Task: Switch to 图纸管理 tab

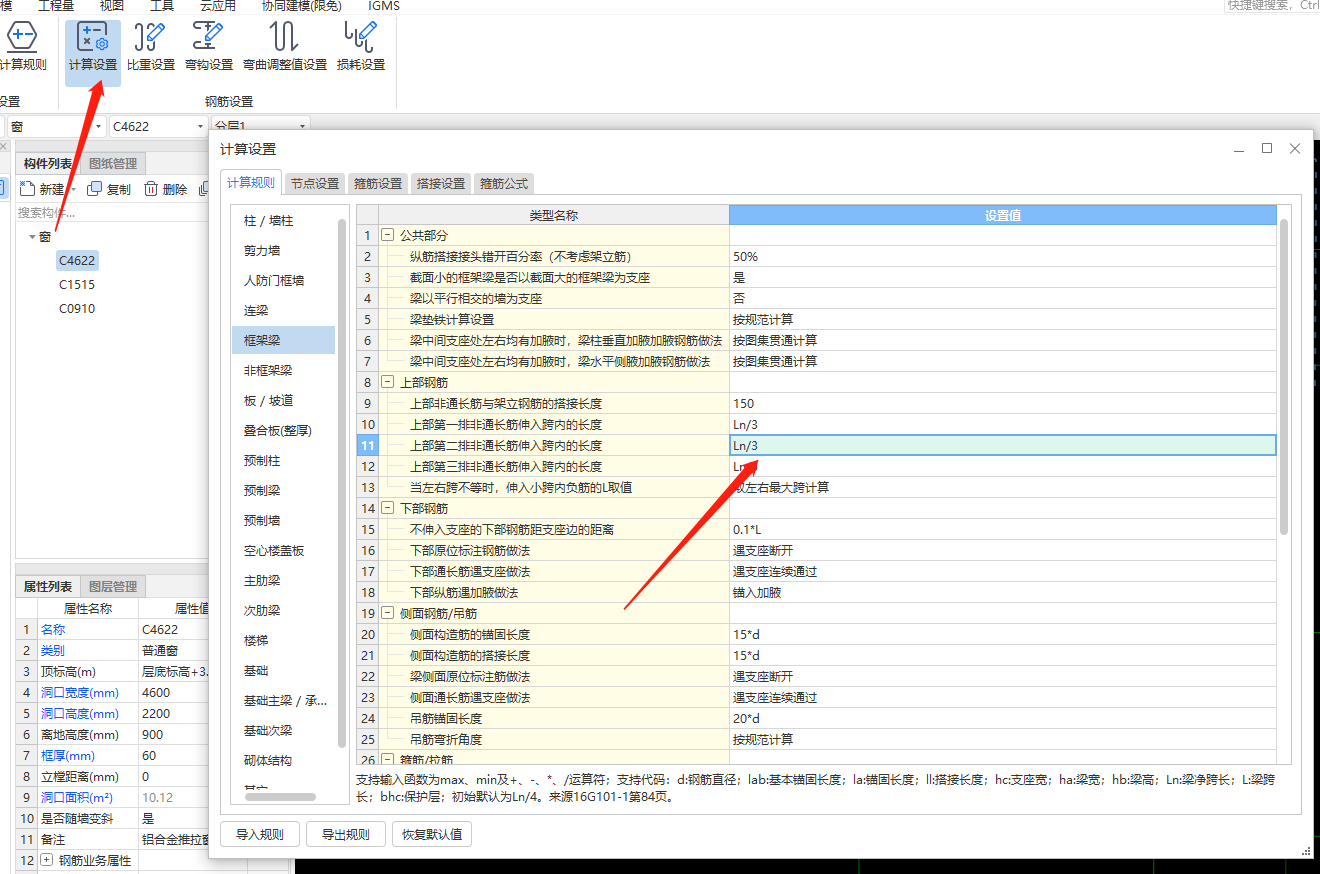Action: (x=113, y=163)
